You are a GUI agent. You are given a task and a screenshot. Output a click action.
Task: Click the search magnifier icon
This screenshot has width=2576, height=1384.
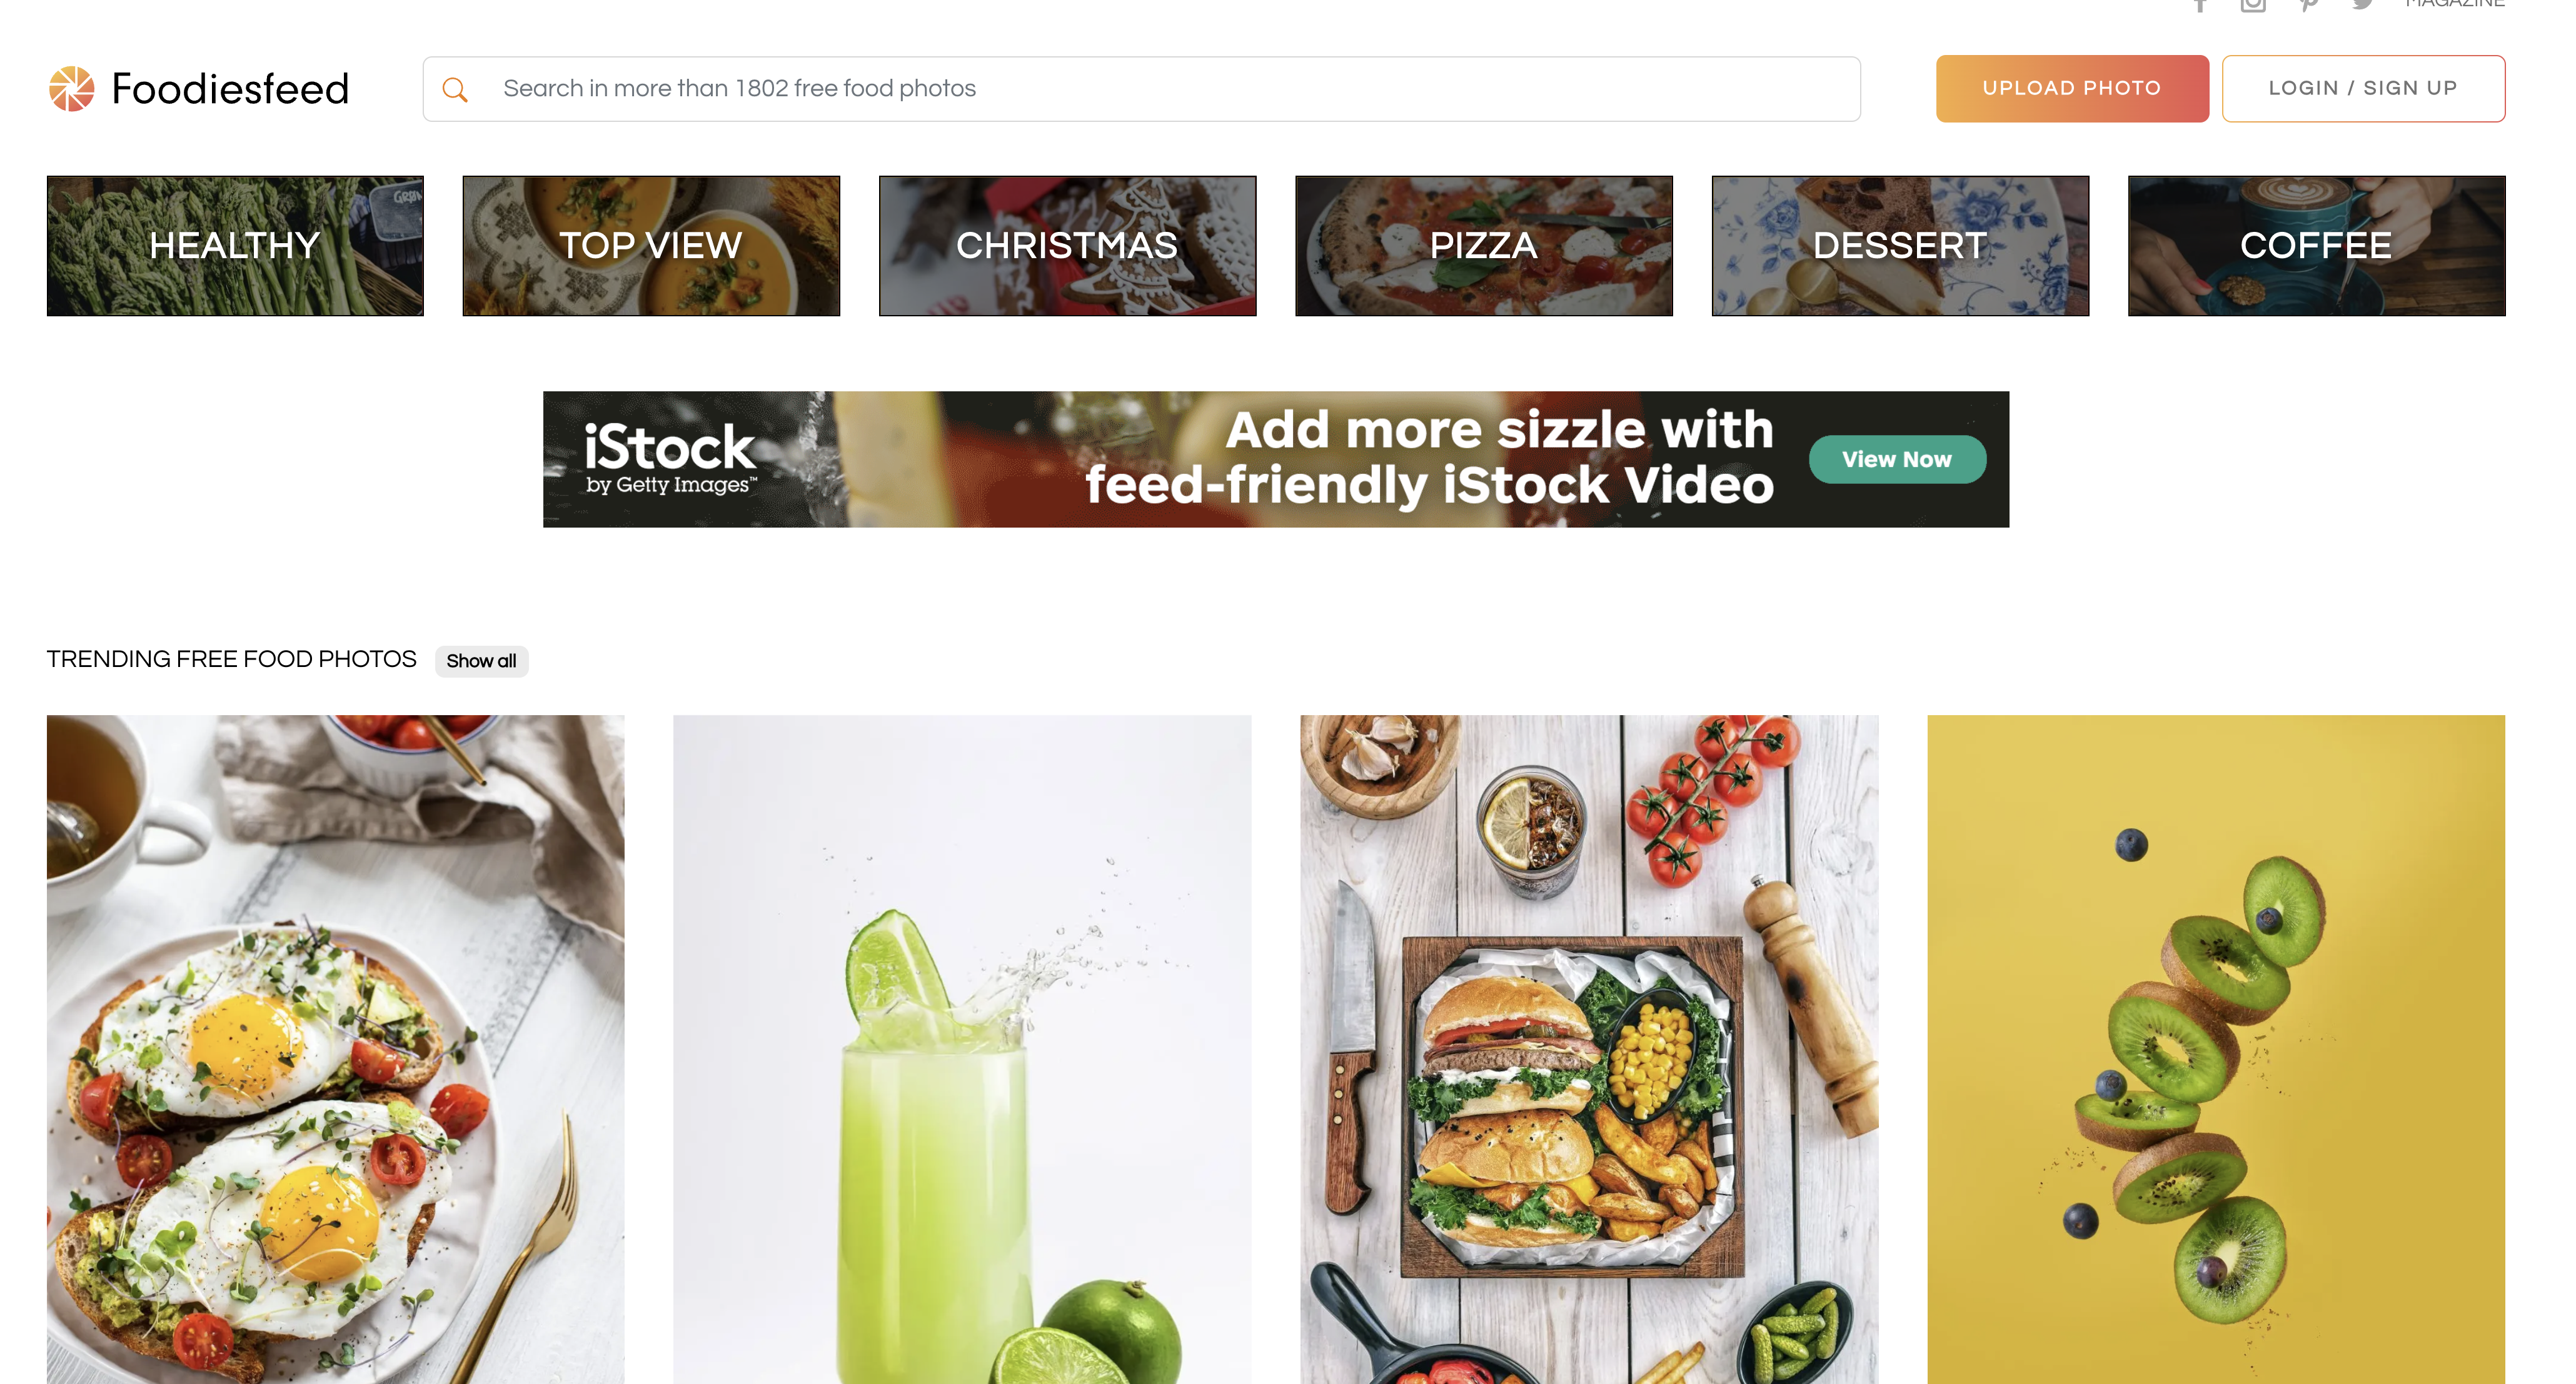pyautogui.click(x=455, y=90)
